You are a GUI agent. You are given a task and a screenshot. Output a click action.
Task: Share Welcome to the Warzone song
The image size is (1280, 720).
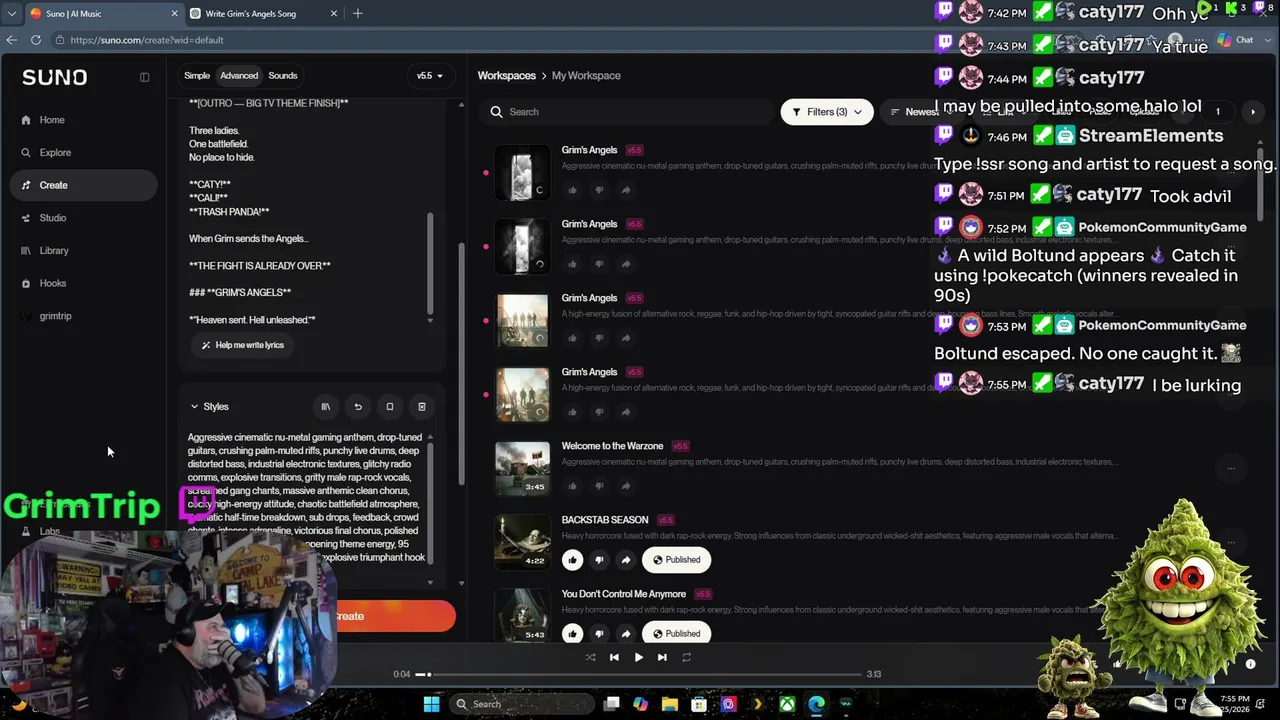pyautogui.click(x=626, y=486)
